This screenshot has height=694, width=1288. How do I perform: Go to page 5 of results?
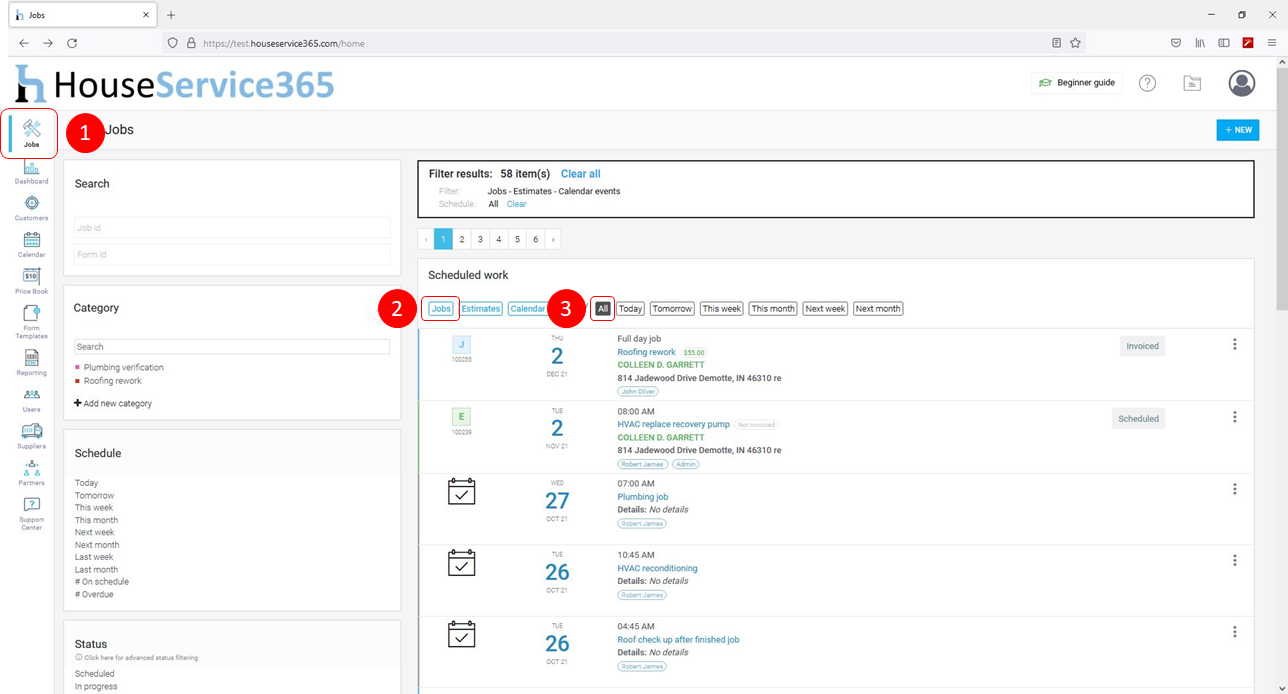pos(517,239)
